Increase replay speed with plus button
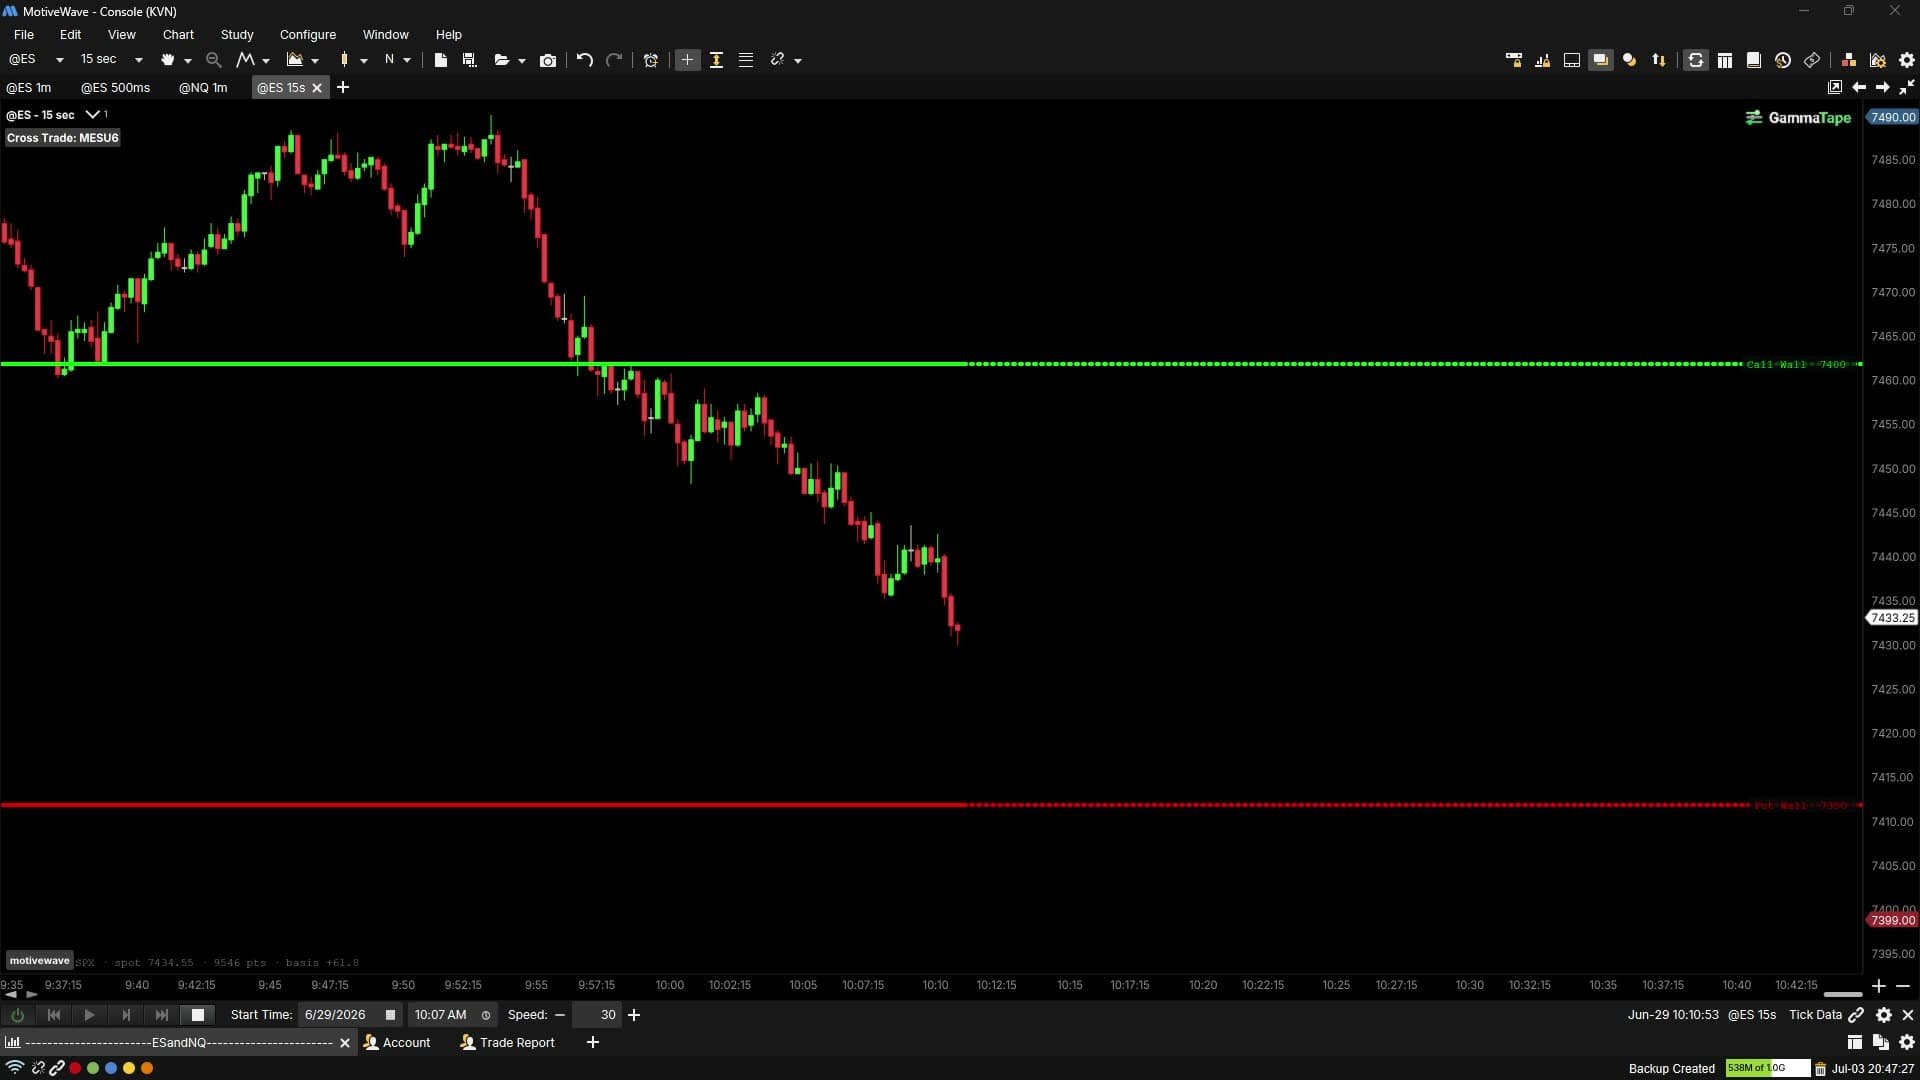The width and height of the screenshot is (1920, 1080). [x=634, y=1015]
